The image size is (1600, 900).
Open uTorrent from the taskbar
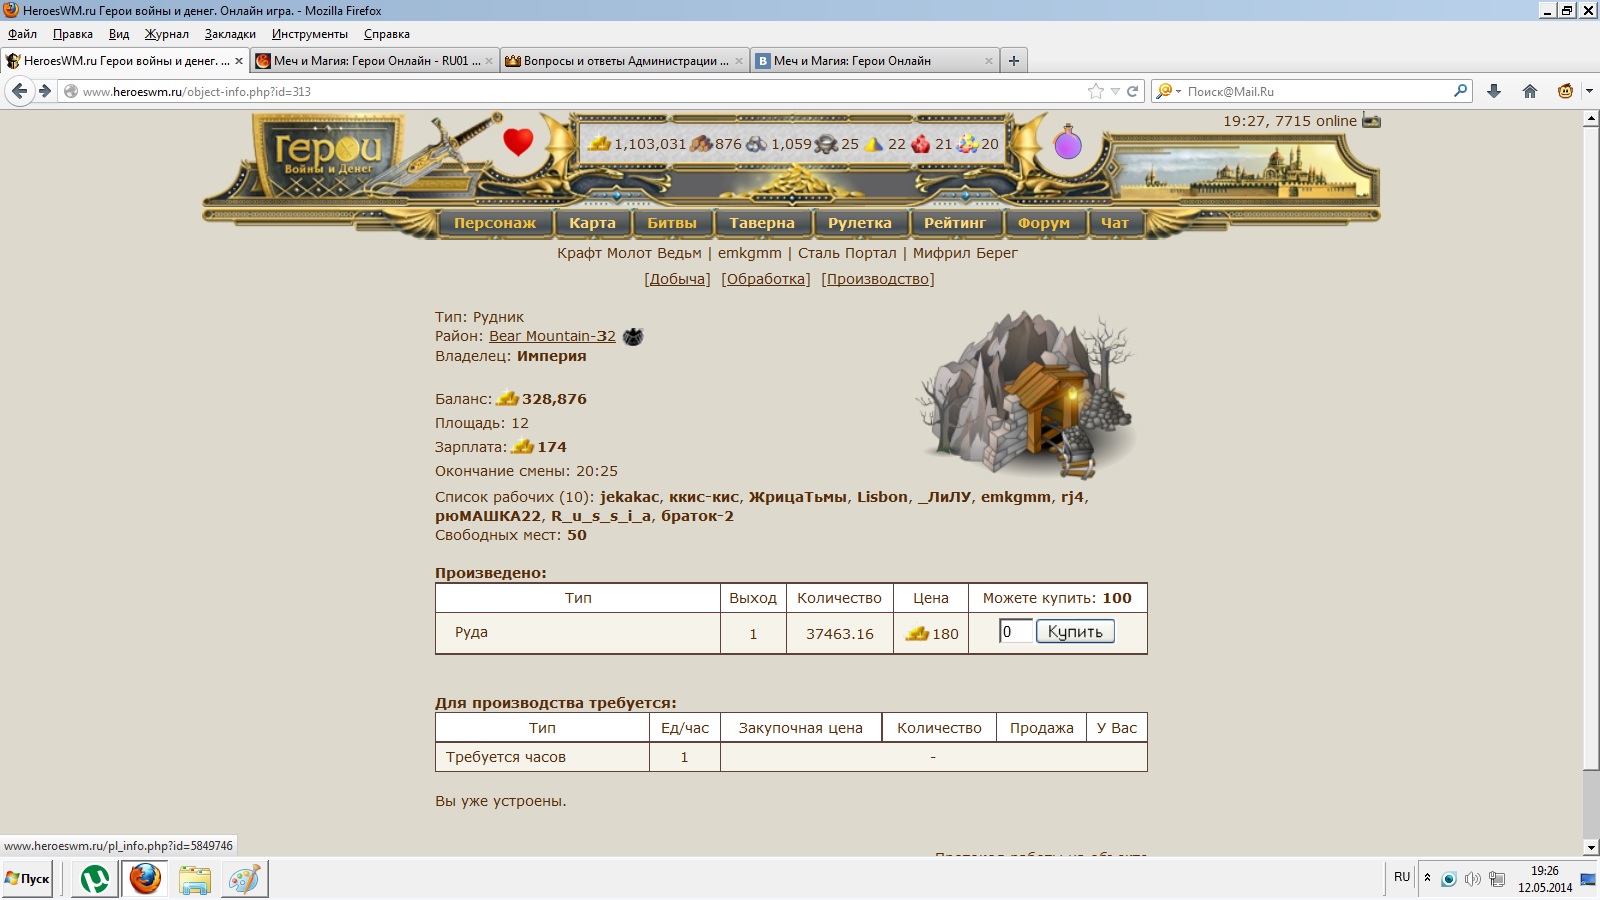[95, 879]
